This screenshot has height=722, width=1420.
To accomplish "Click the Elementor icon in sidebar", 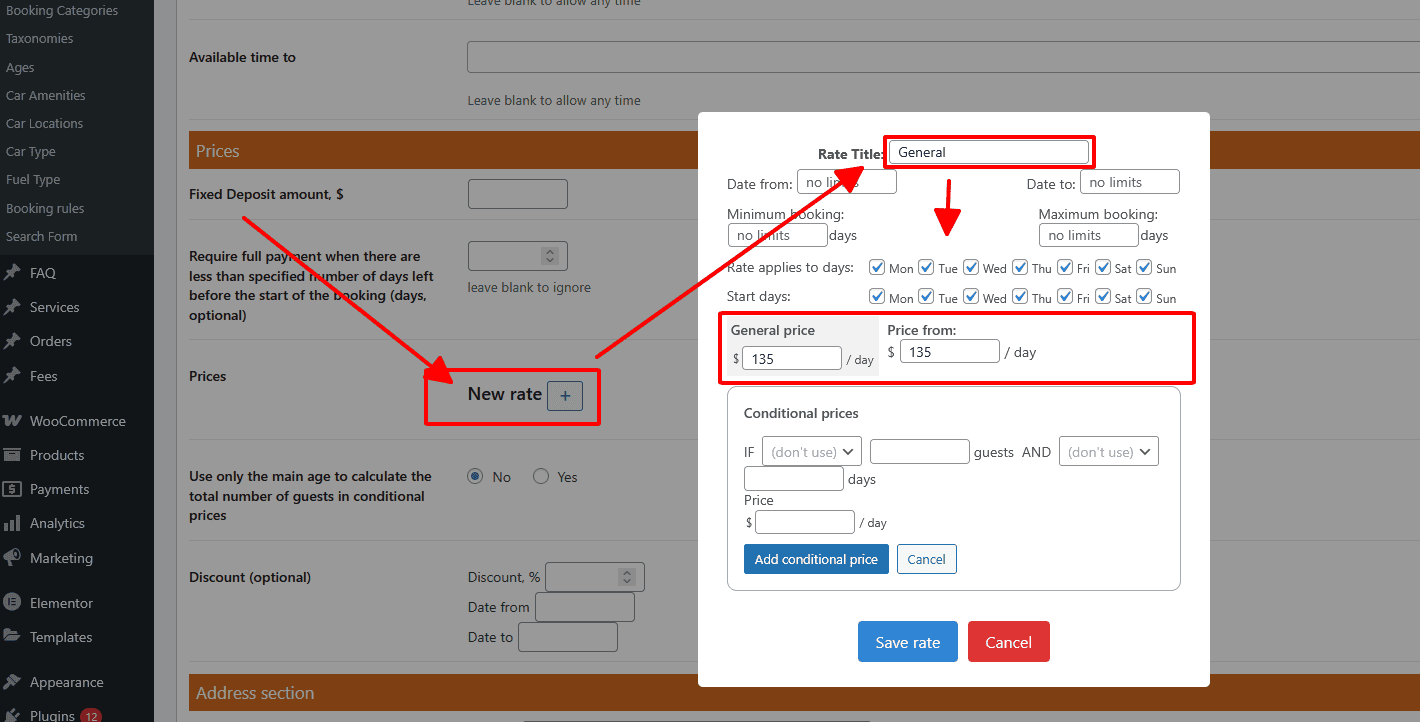I will click(x=13, y=603).
